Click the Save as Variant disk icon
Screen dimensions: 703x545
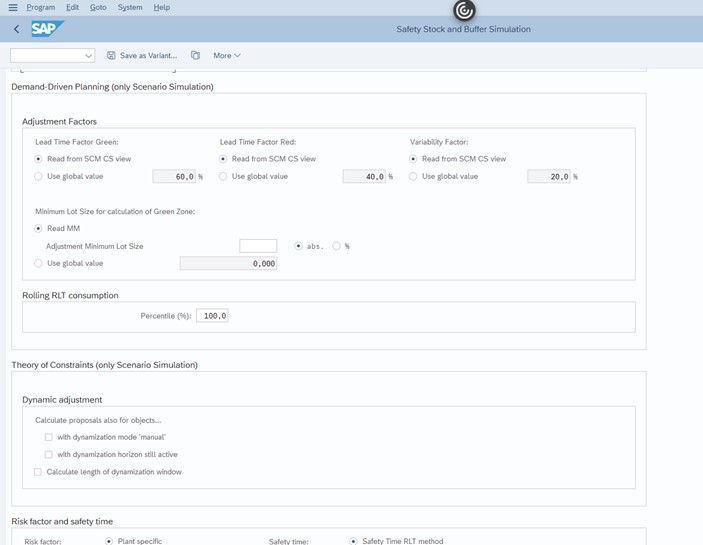click(x=111, y=55)
